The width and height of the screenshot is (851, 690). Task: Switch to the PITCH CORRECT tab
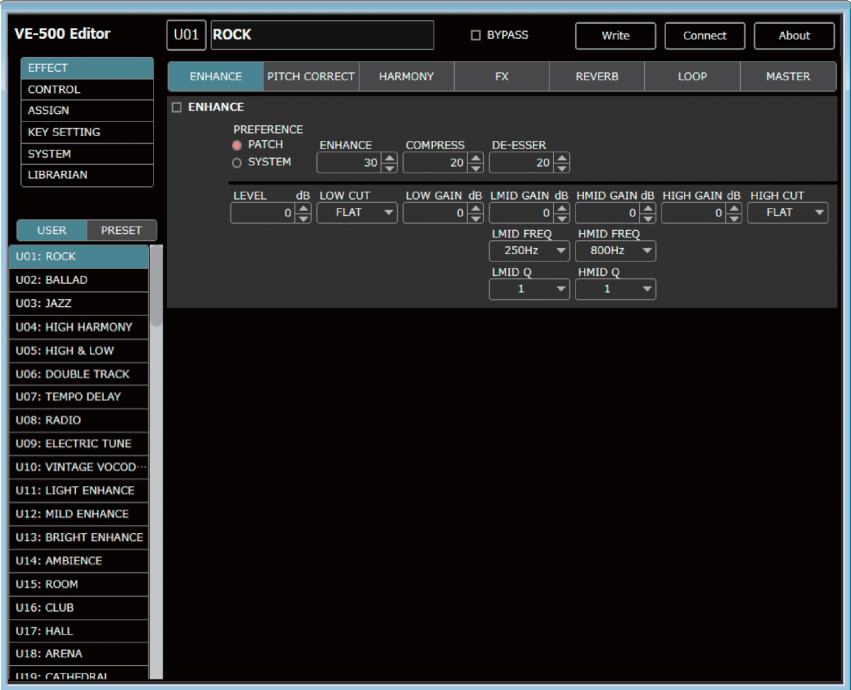point(311,77)
